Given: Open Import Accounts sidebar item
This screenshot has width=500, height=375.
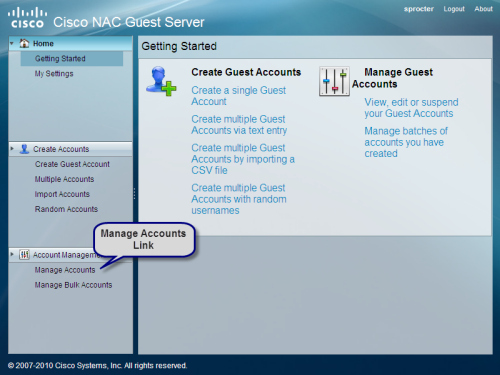Looking at the screenshot, I should [62, 194].
